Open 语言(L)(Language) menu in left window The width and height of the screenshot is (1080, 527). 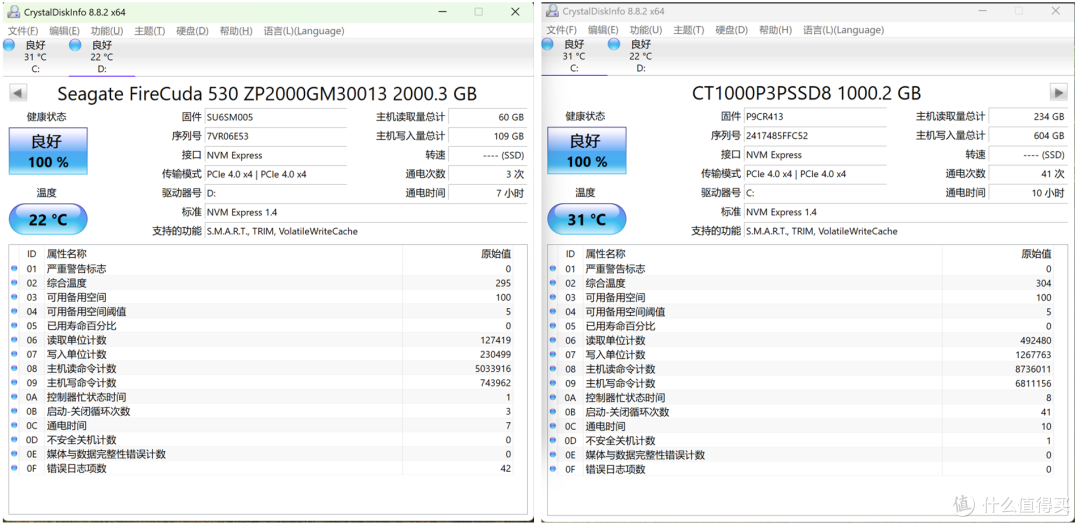click(x=304, y=31)
